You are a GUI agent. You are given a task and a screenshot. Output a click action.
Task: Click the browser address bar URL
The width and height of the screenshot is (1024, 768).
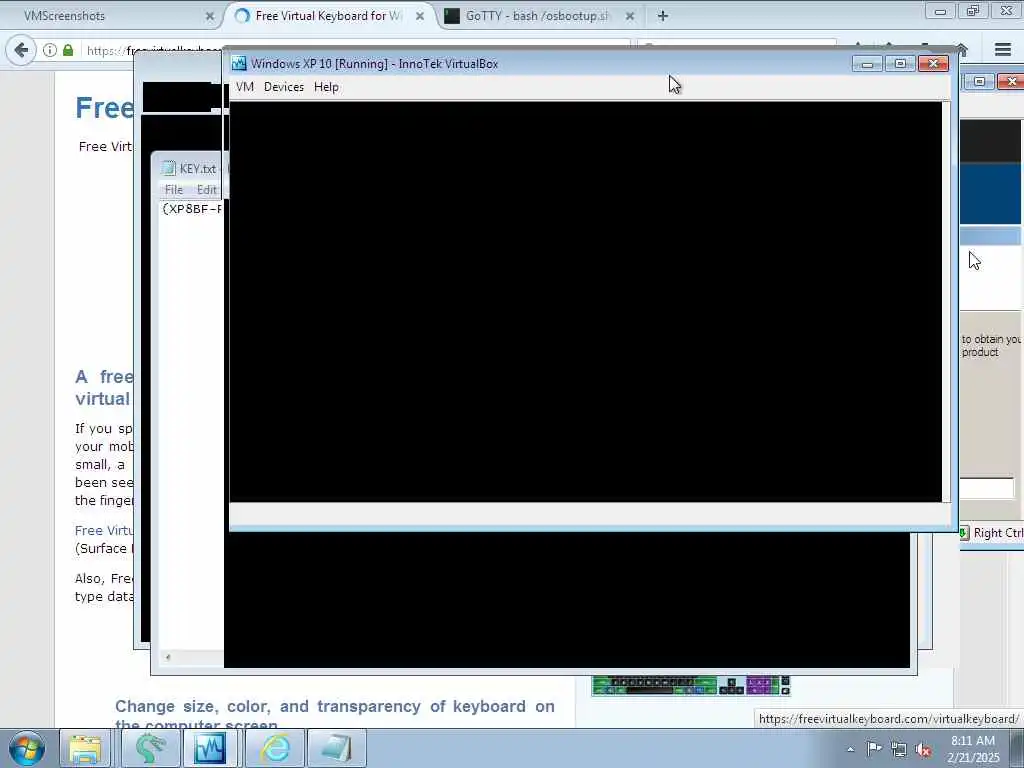[x=153, y=50]
